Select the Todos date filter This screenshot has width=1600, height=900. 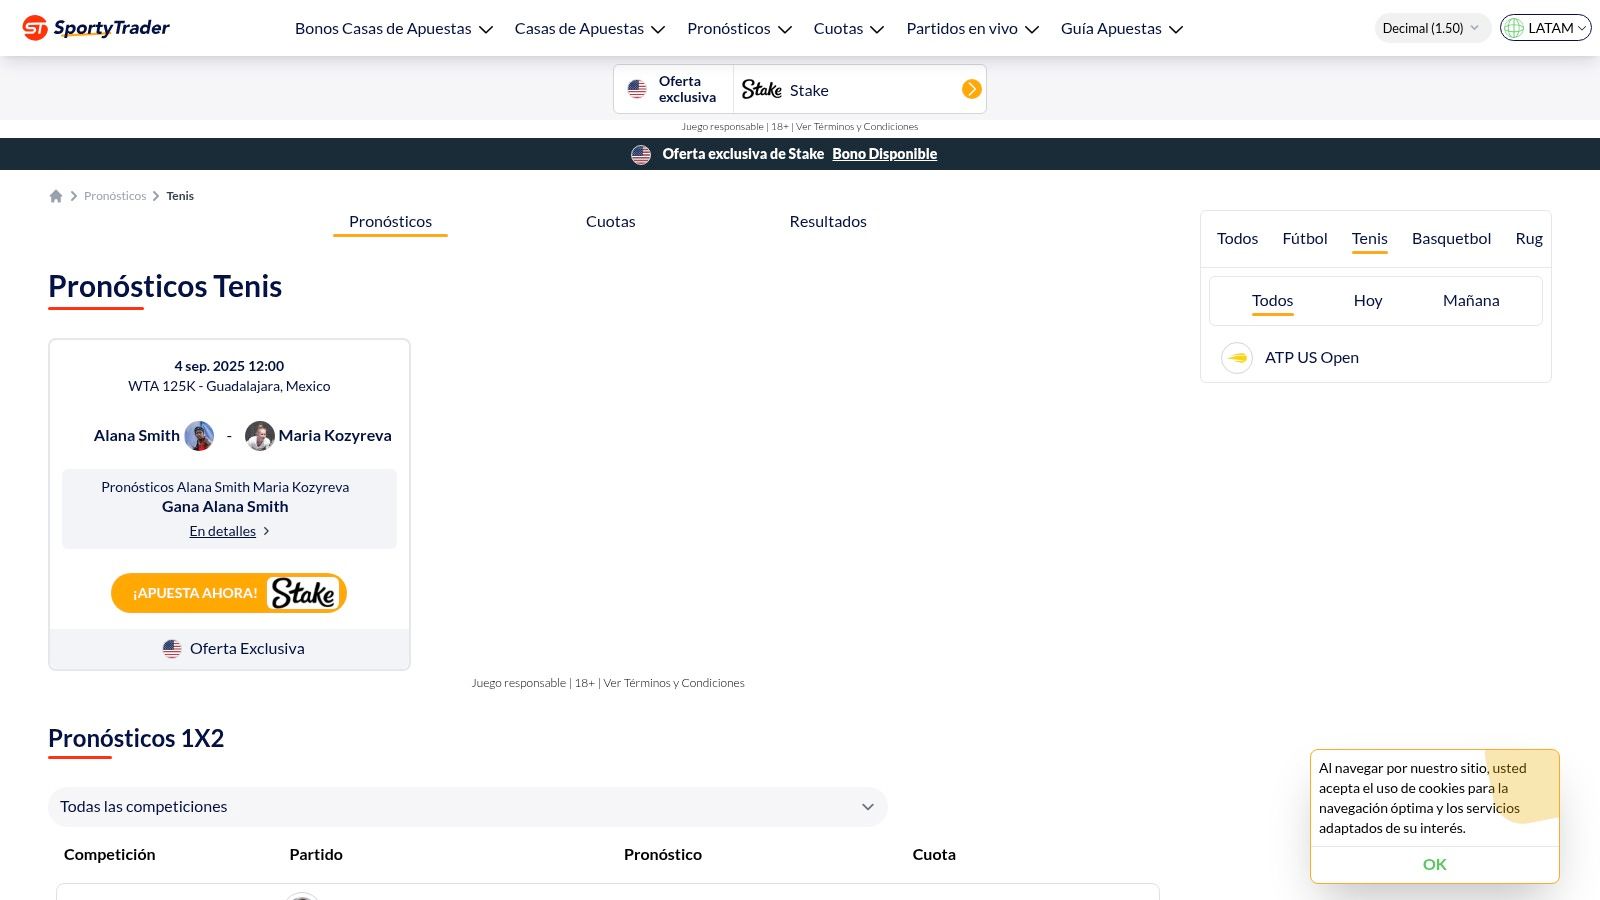pos(1272,301)
